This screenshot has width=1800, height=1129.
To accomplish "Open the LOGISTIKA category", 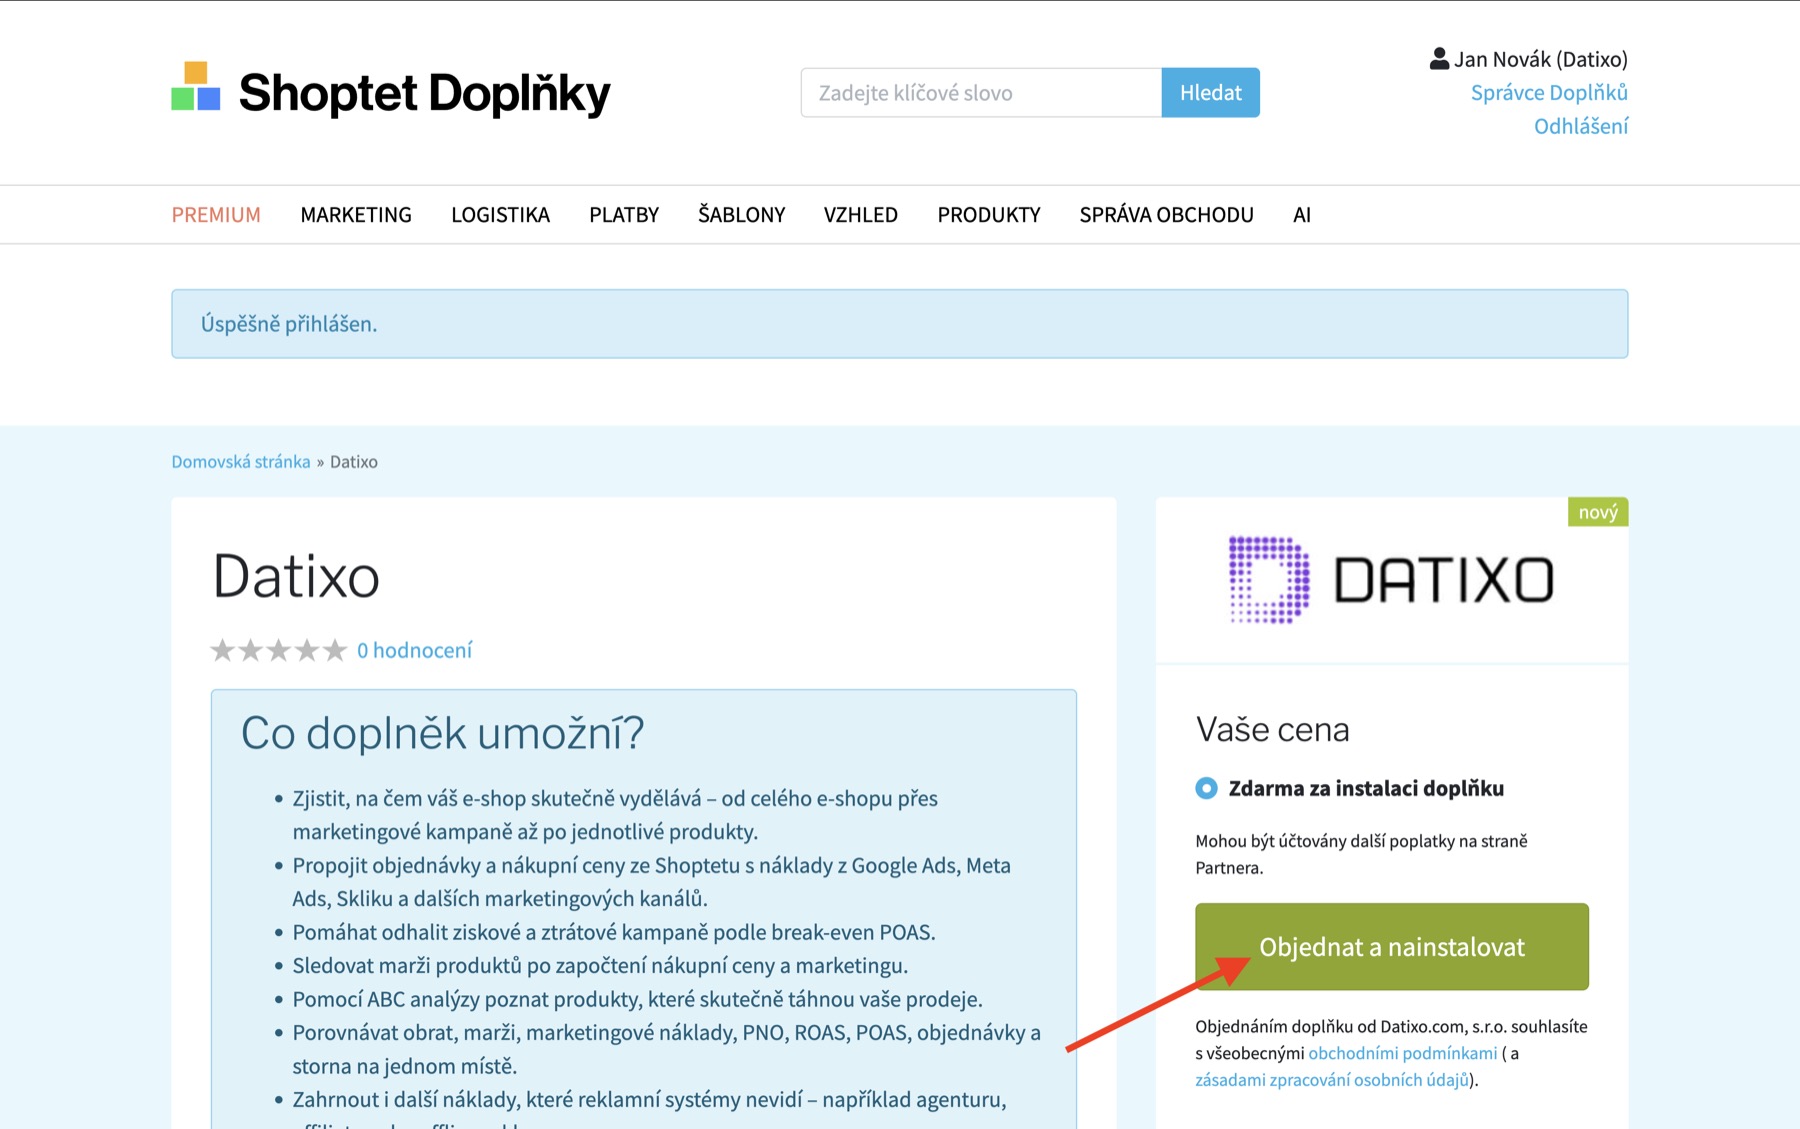I will (x=500, y=215).
